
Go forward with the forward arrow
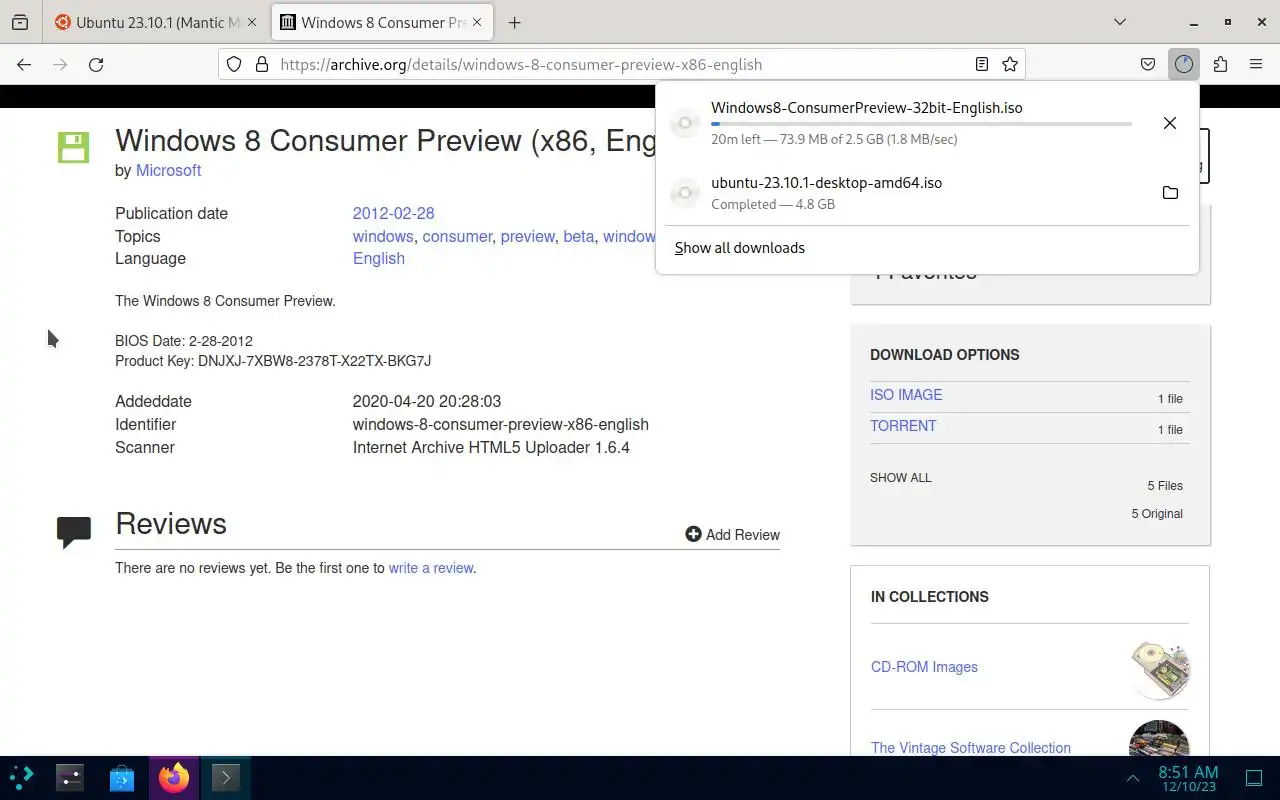pos(60,64)
